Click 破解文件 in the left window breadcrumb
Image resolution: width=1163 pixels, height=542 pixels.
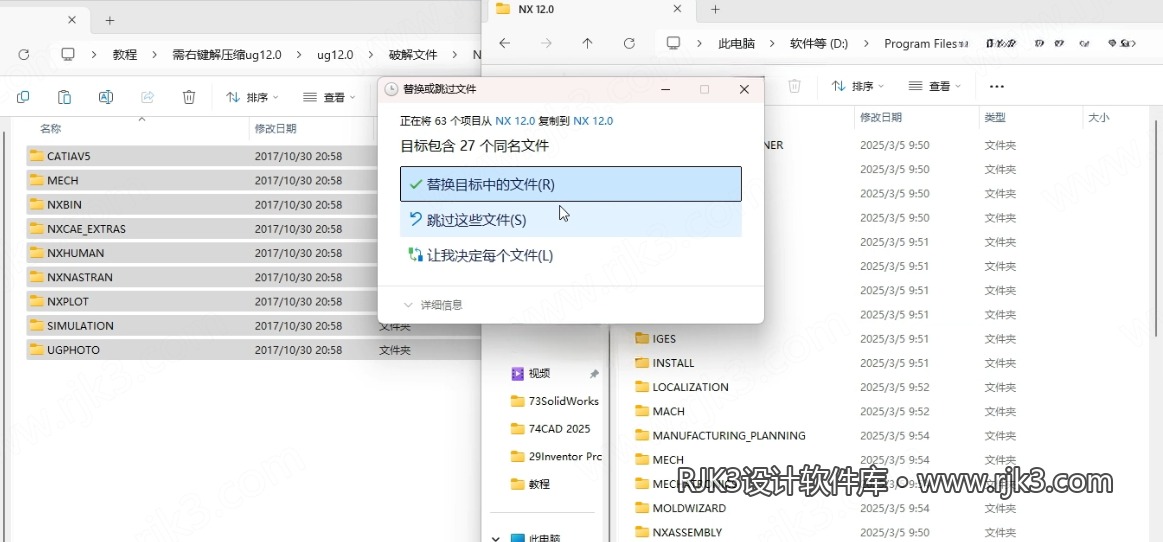click(413, 54)
